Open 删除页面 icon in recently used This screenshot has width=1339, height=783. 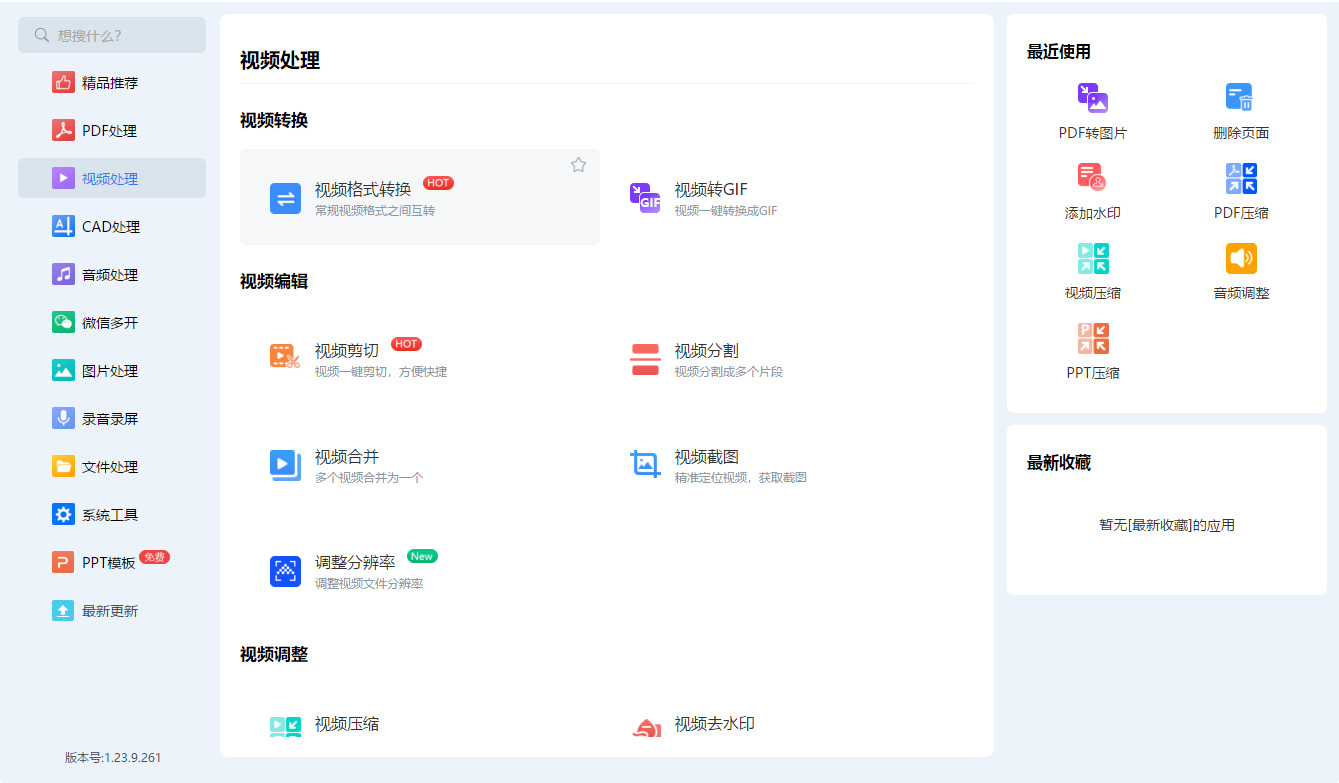(1240, 98)
